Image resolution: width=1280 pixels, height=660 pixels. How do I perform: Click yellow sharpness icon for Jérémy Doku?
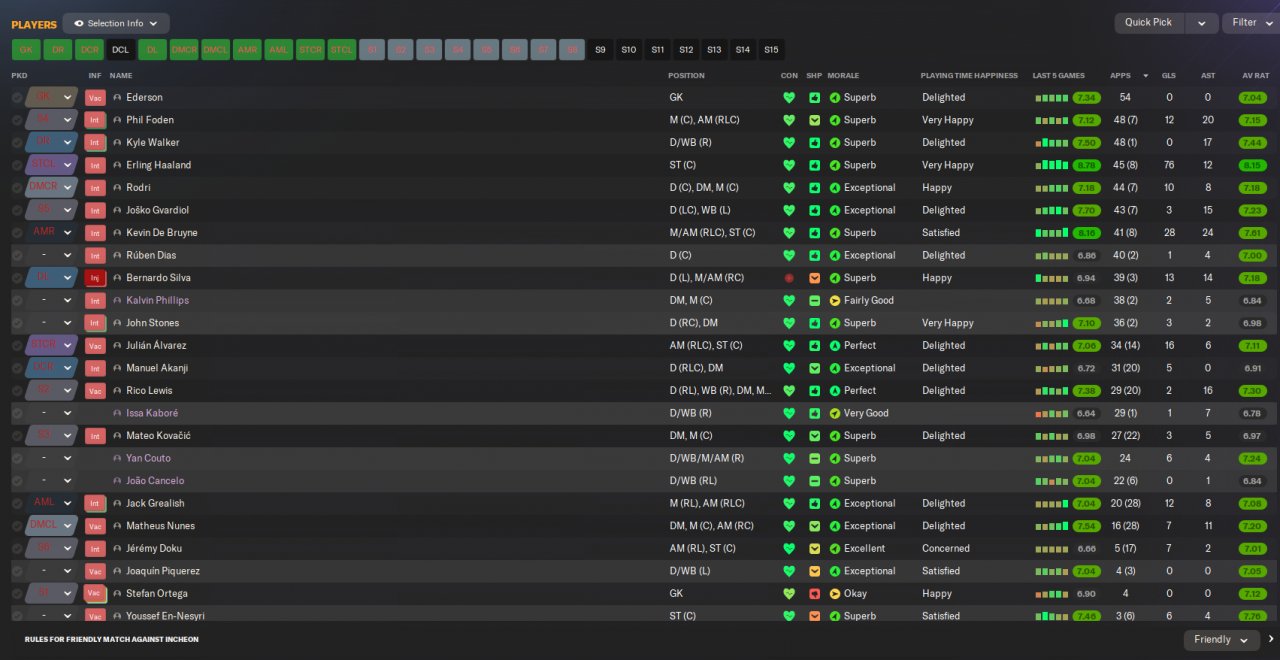(x=814, y=549)
